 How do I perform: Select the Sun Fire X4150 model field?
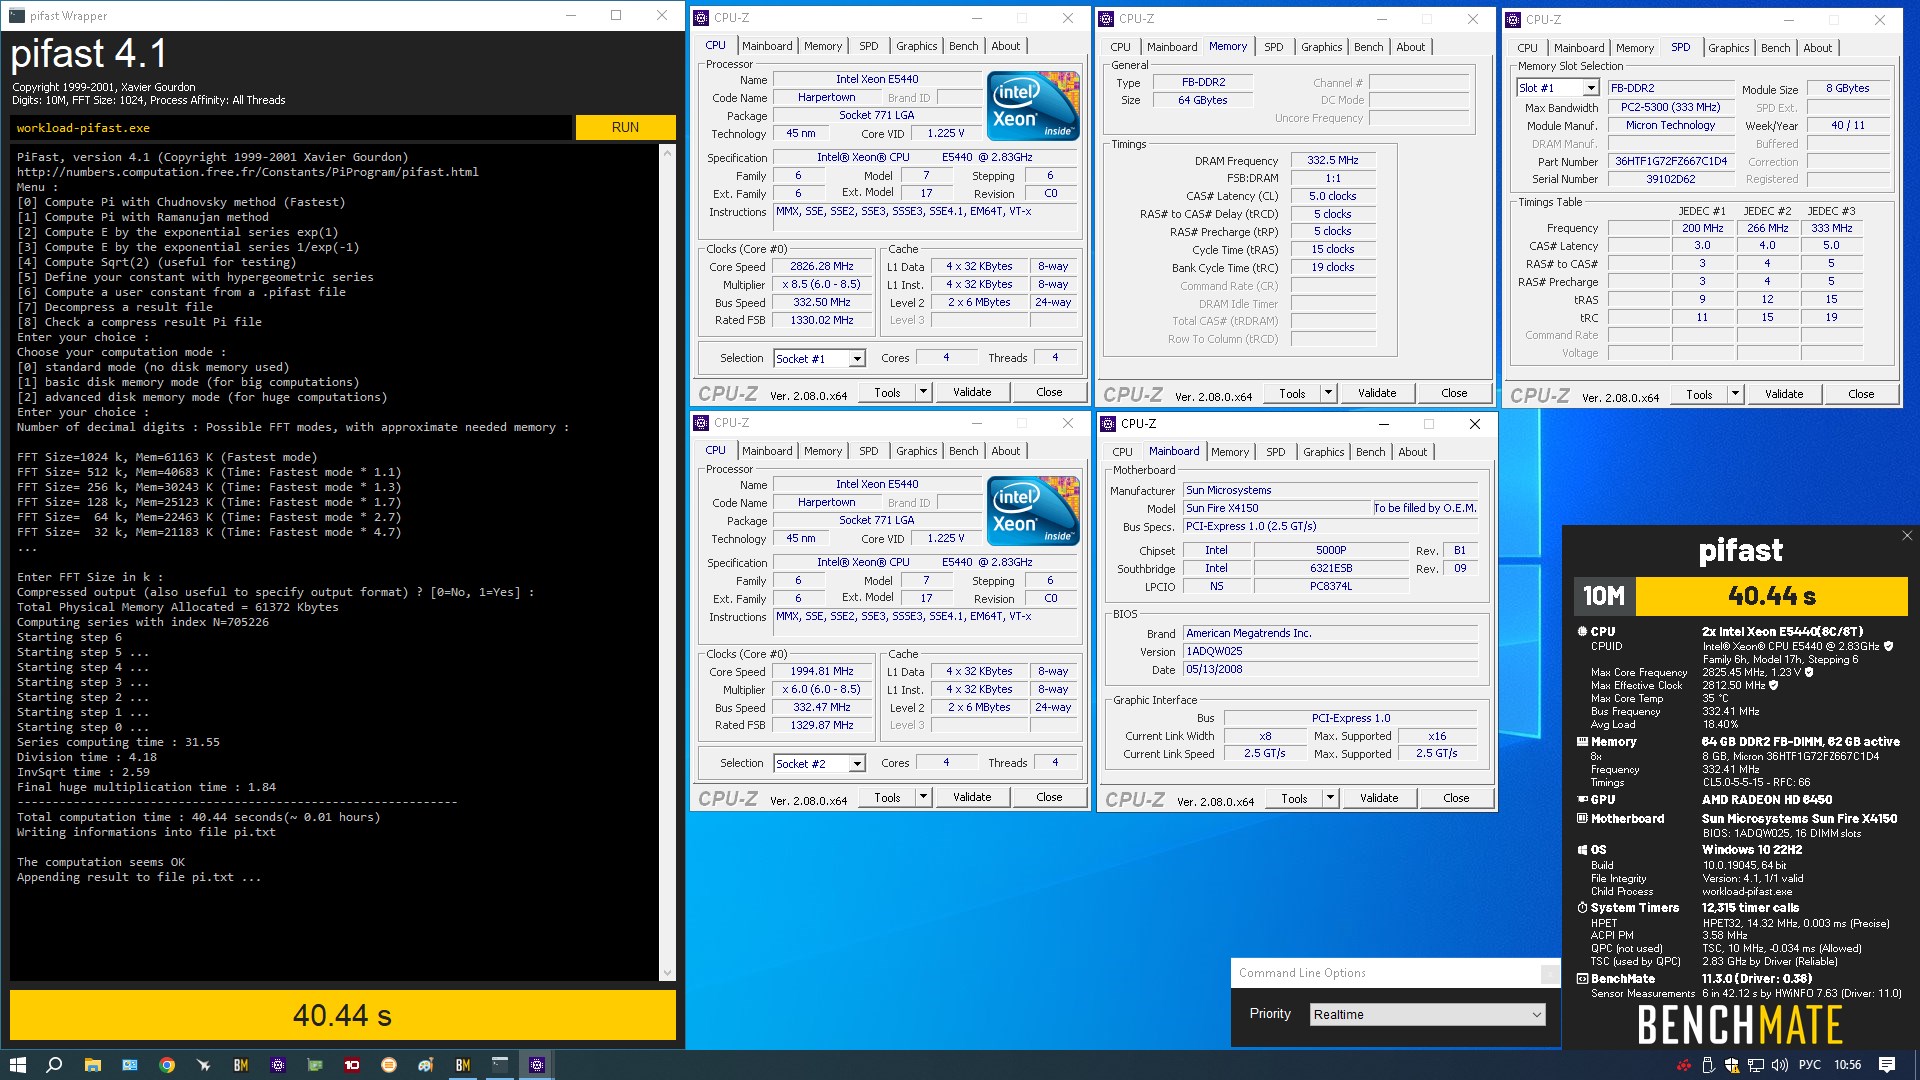pyautogui.click(x=1276, y=508)
